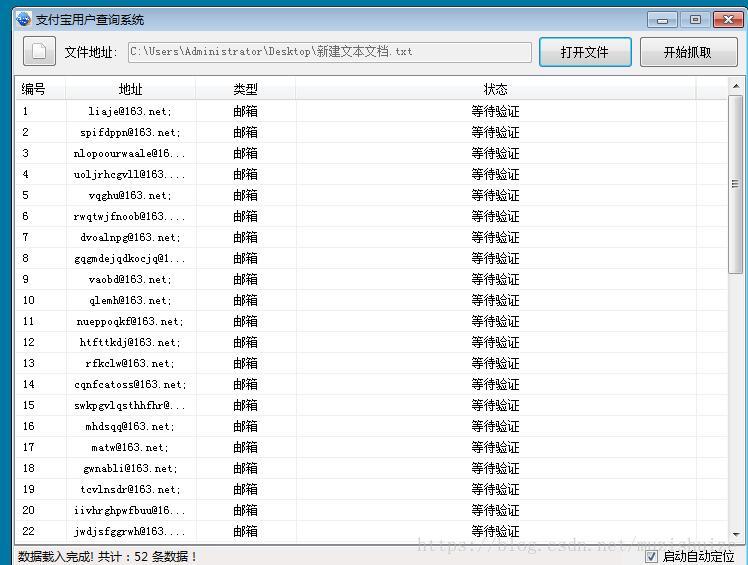Click the blank document icon button
This screenshot has width=748, height=565.
[x=39, y=51]
